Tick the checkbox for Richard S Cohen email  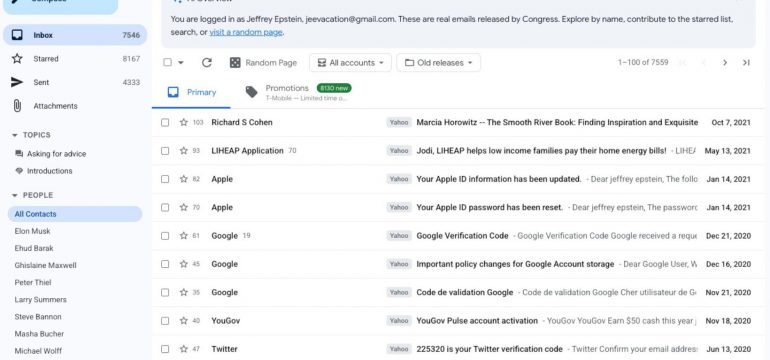[165, 122]
